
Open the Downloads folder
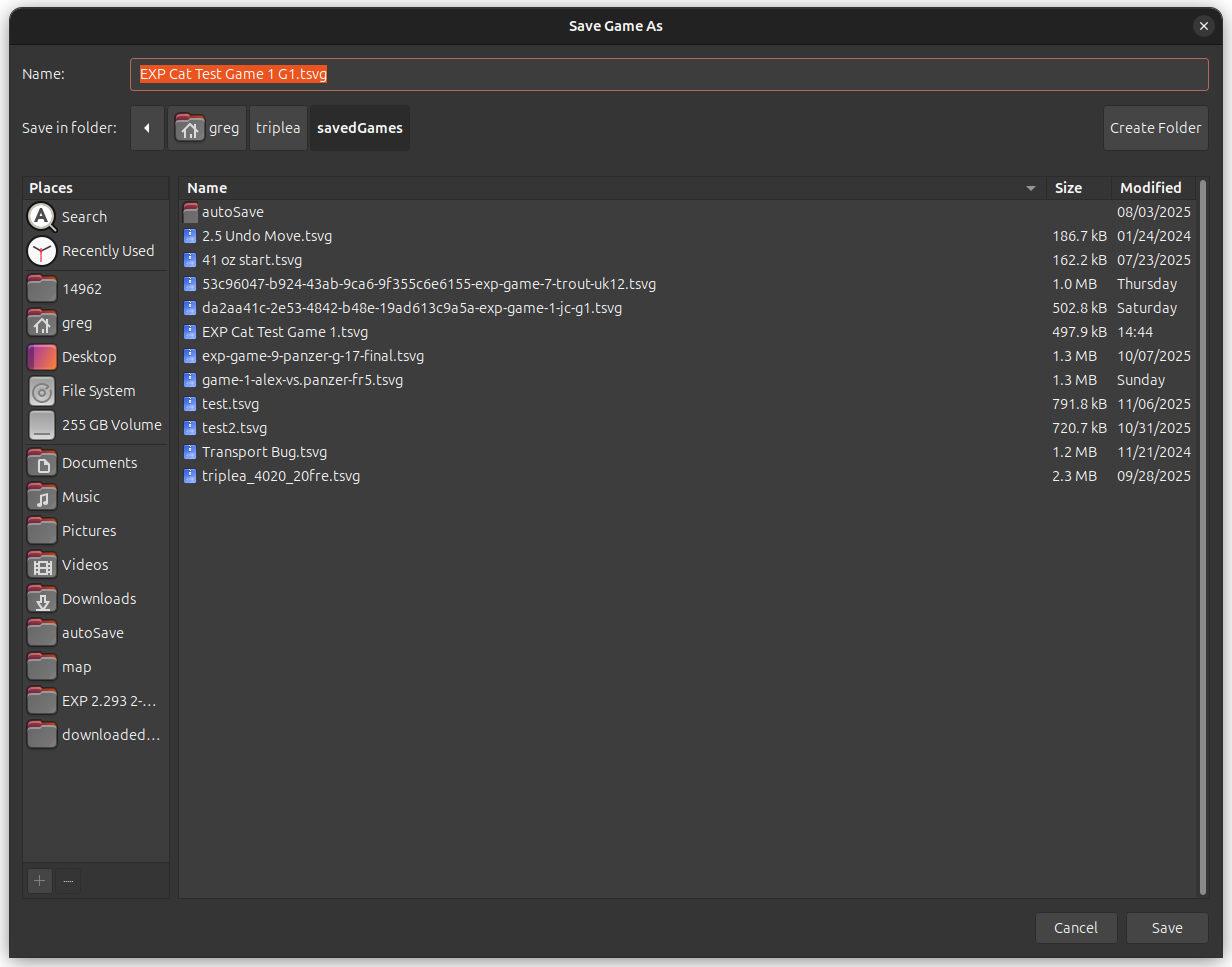pyautogui.click(x=99, y=598)
